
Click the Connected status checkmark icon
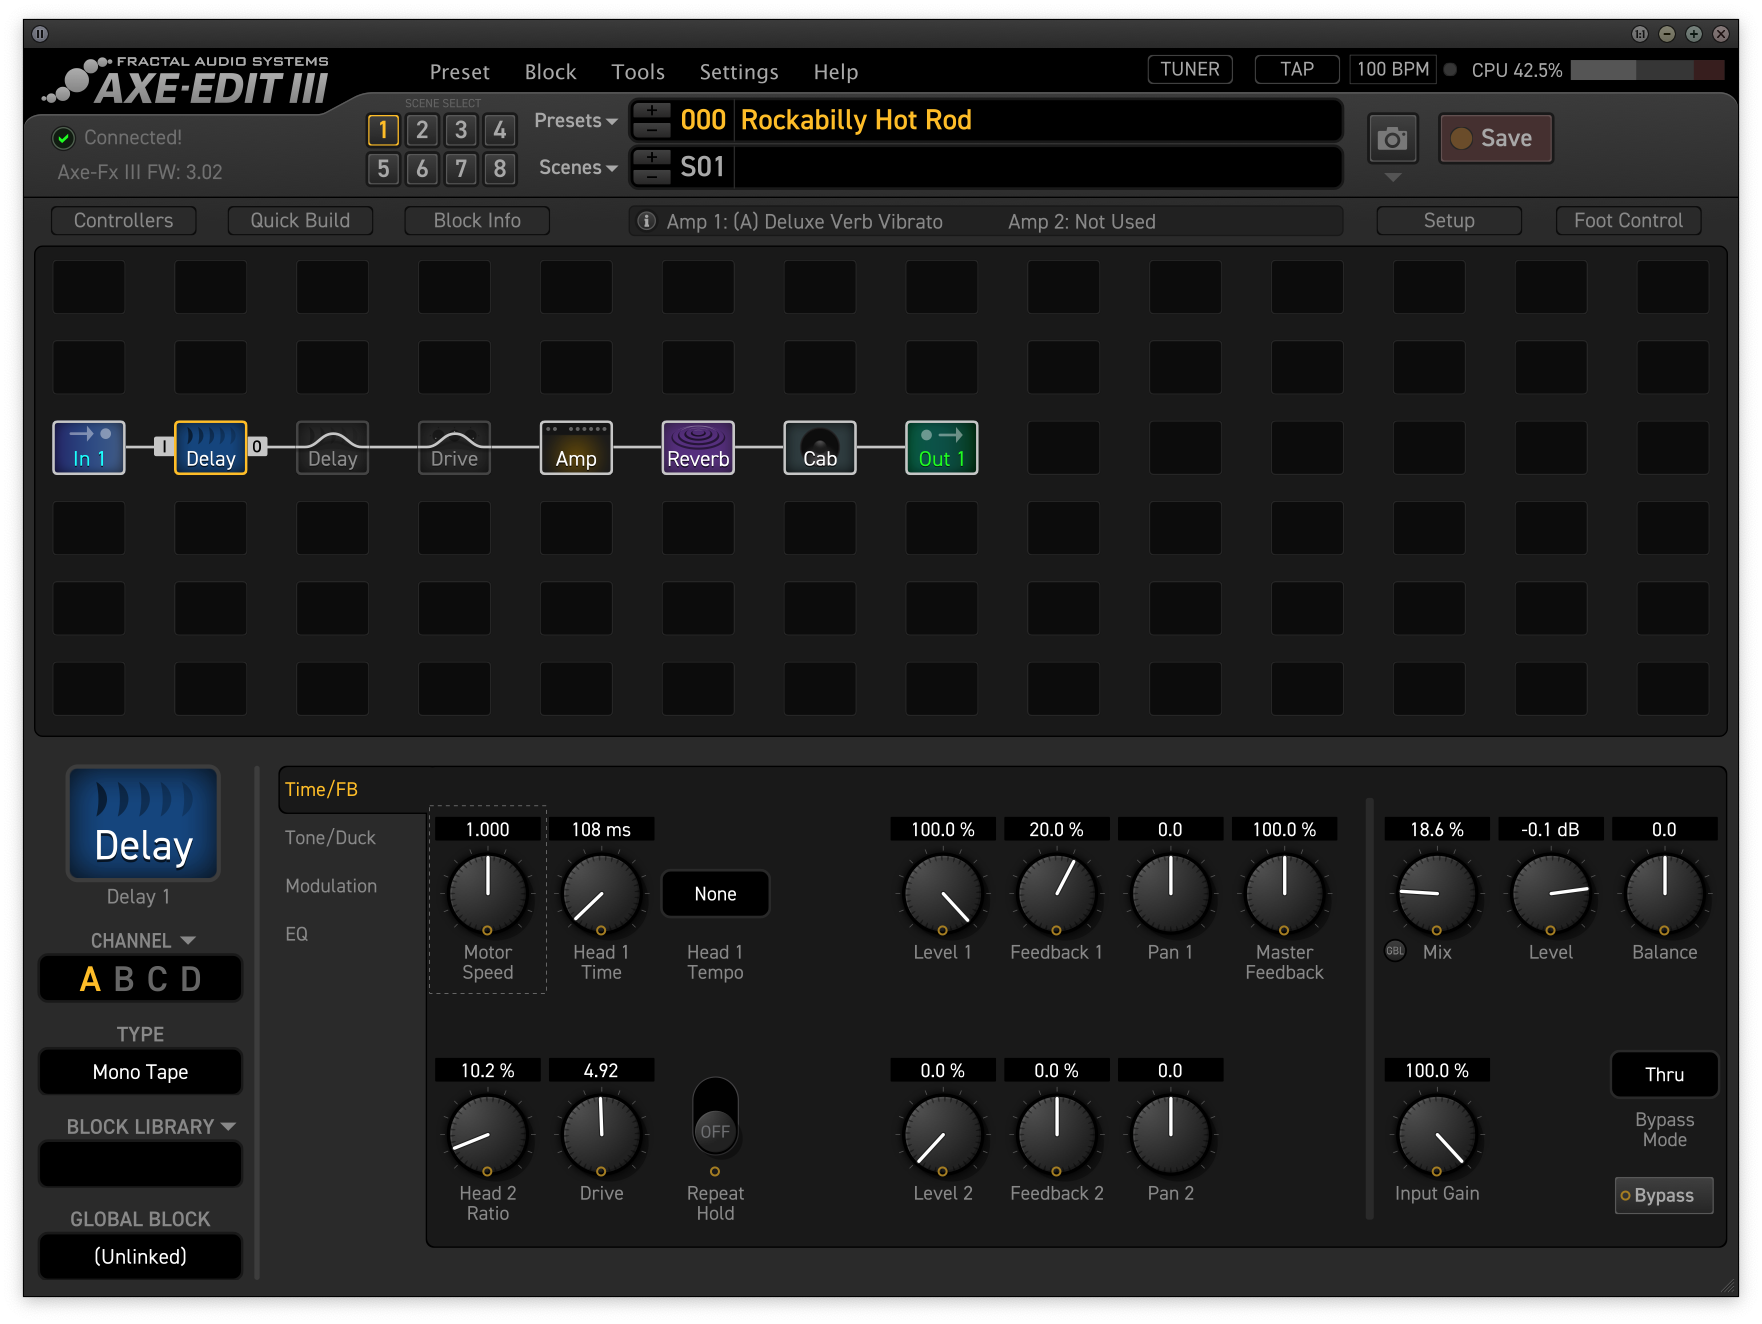[64, 138]
